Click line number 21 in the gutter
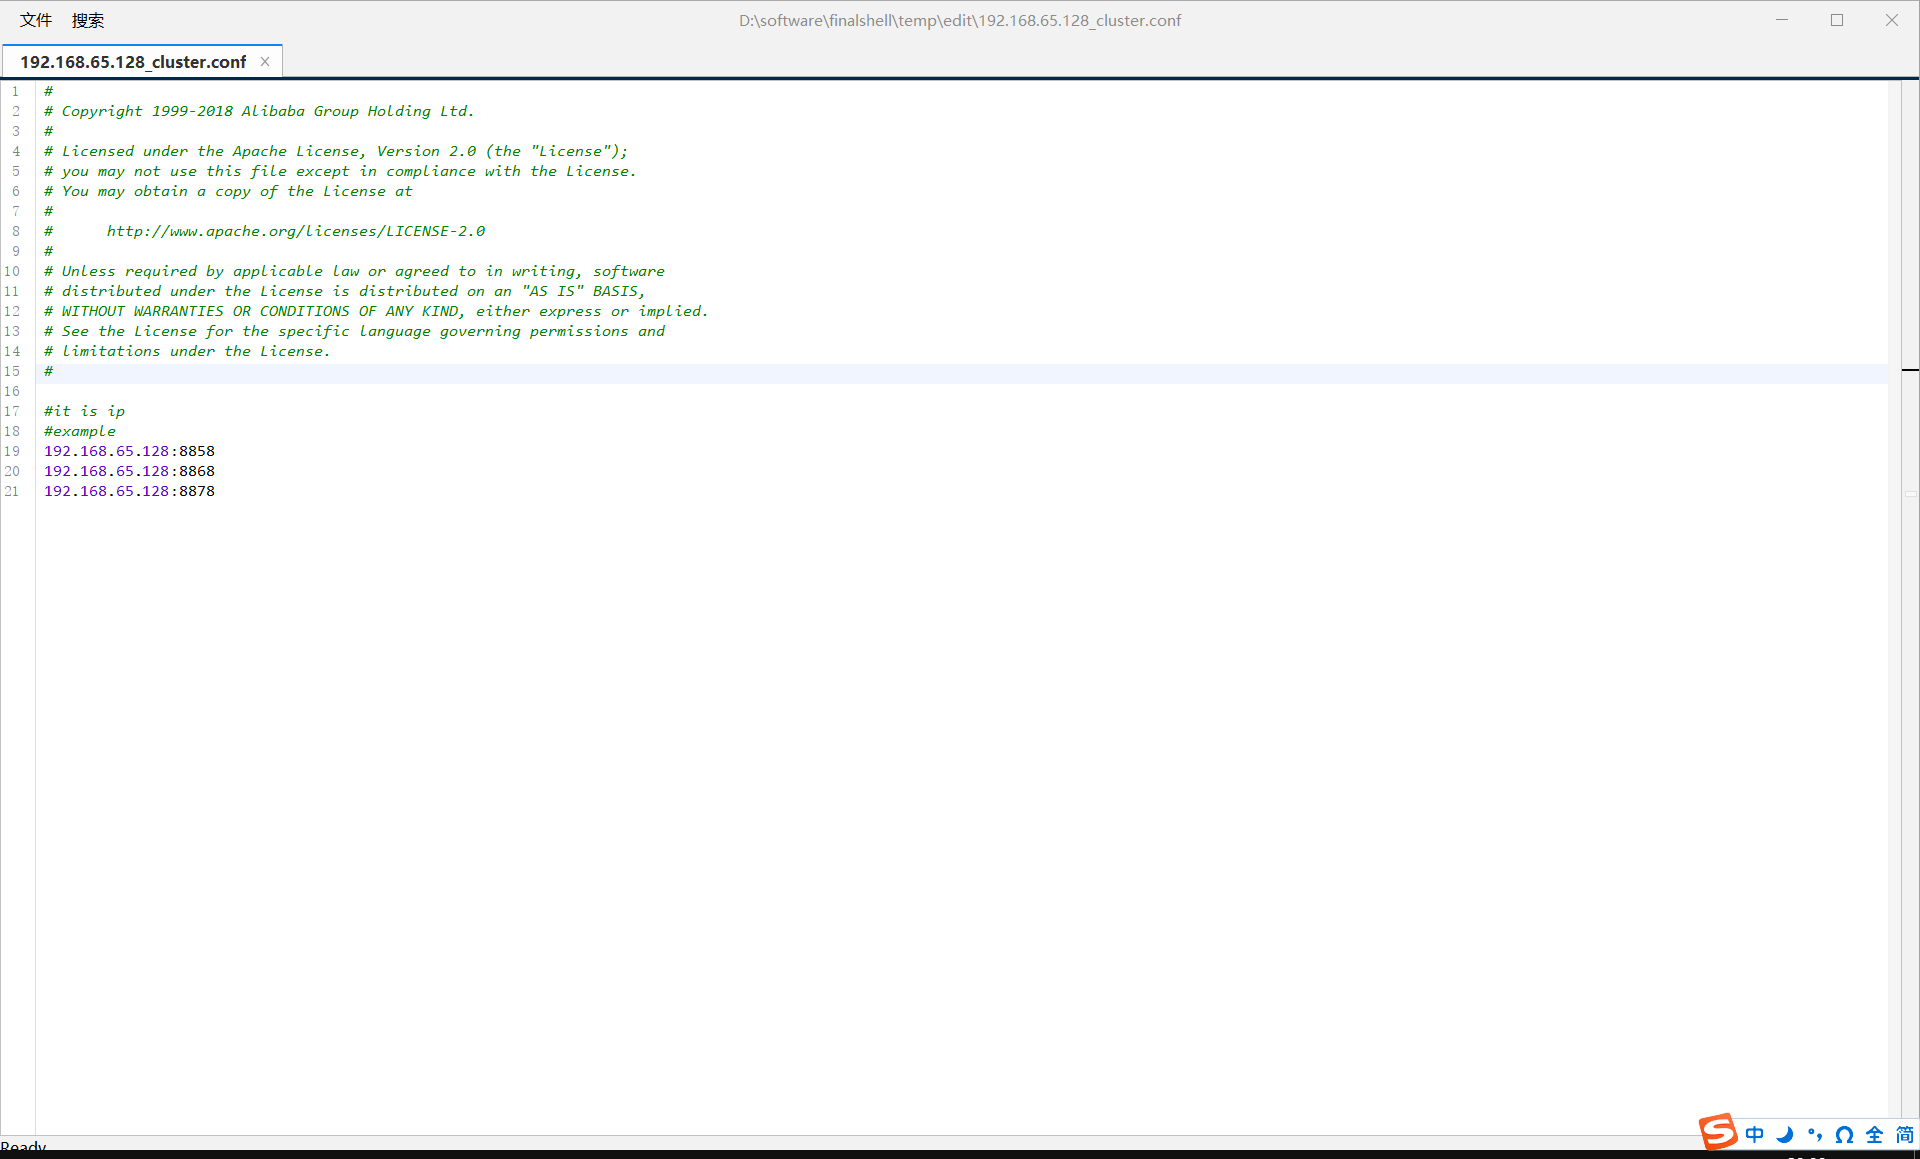The image size is (1920, 1159). [x=12, y=491]
